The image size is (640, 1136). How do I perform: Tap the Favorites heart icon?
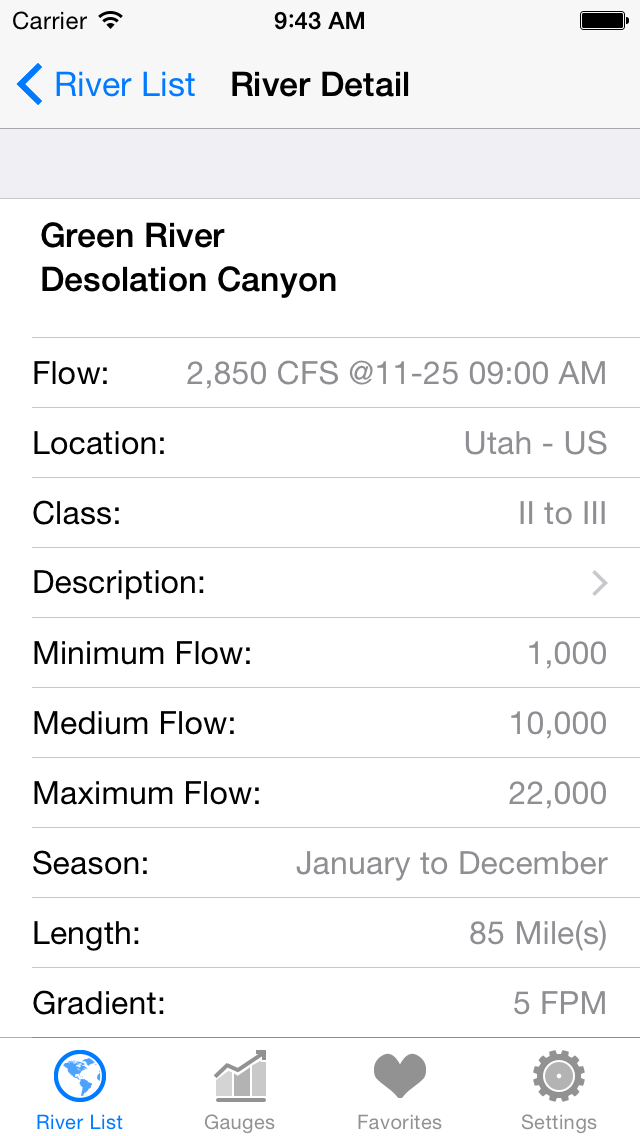point(400,1076)
